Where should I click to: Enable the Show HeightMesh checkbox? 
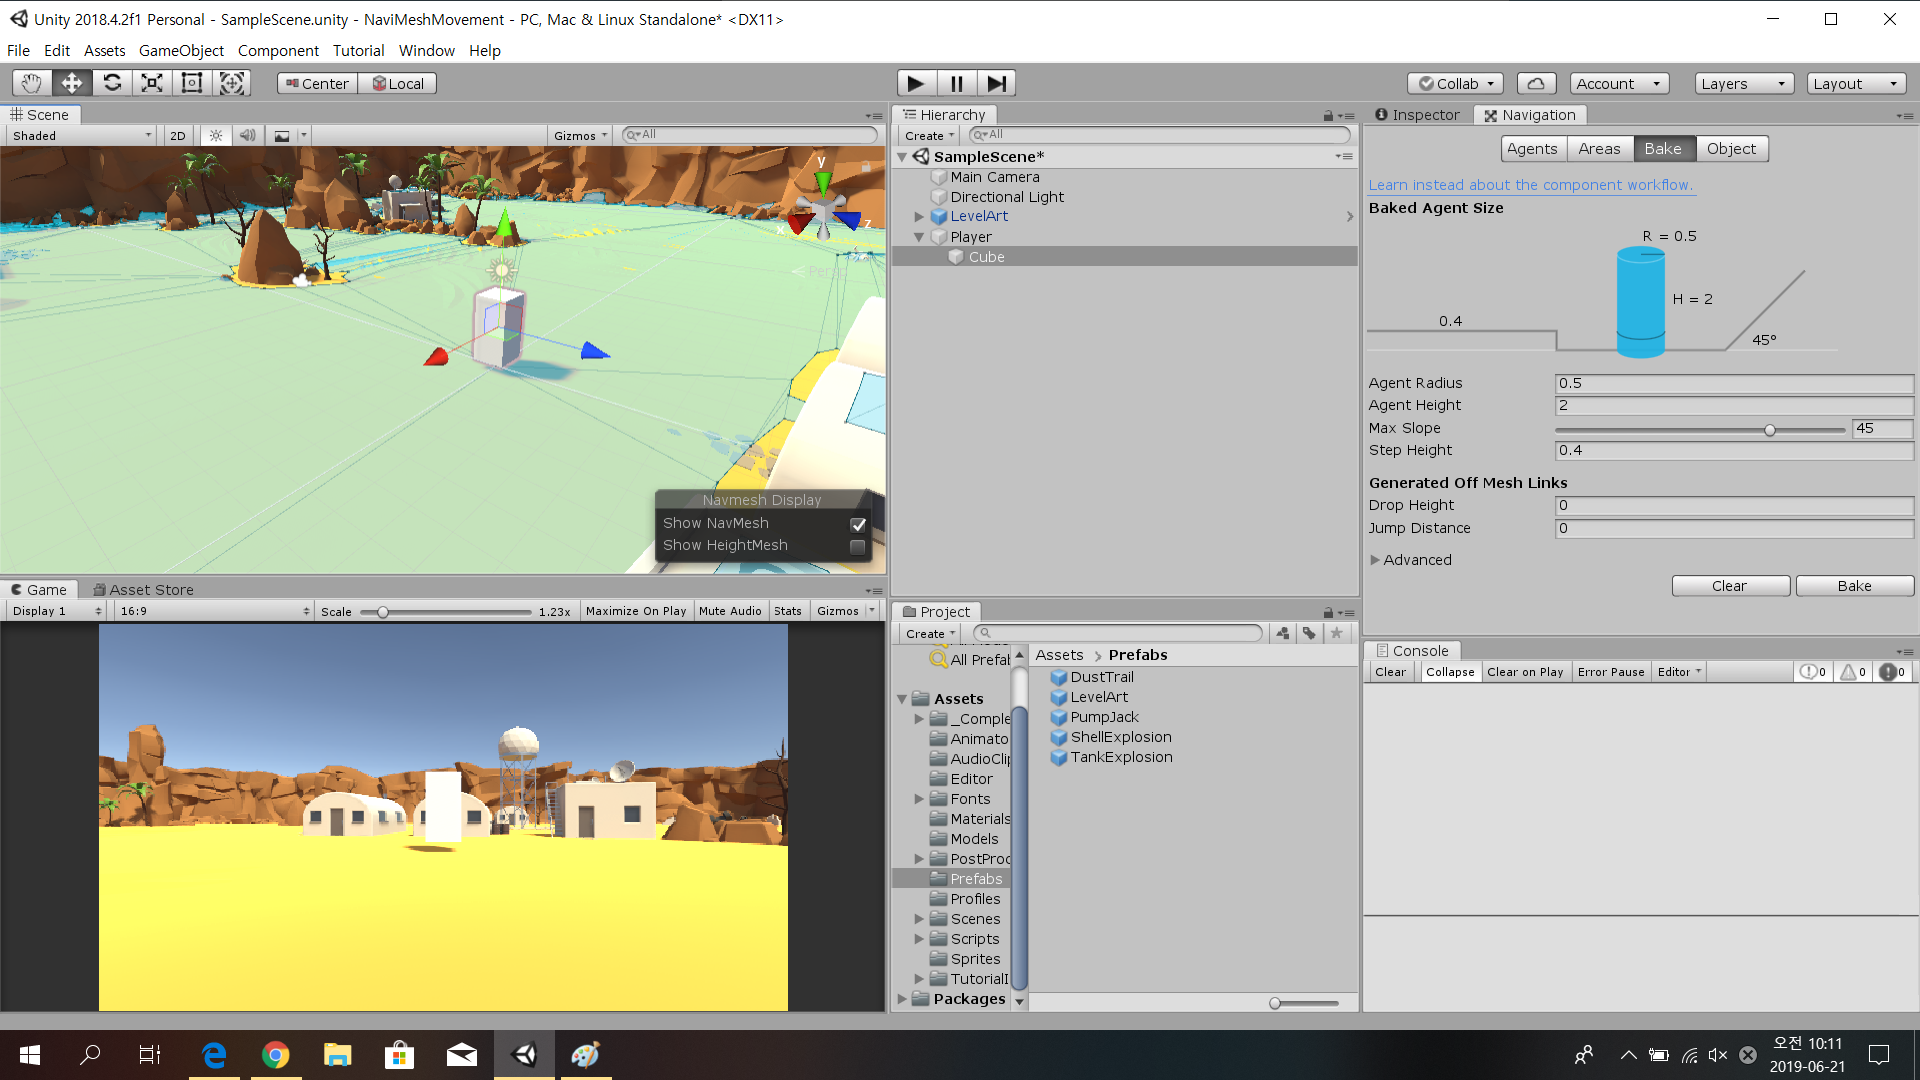(857, 546)
